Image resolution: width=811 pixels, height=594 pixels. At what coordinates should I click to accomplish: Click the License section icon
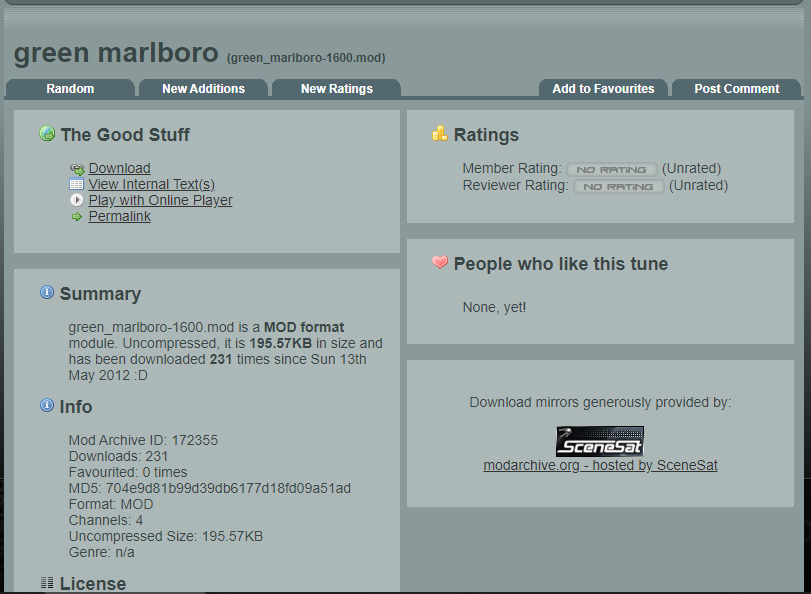47,583
